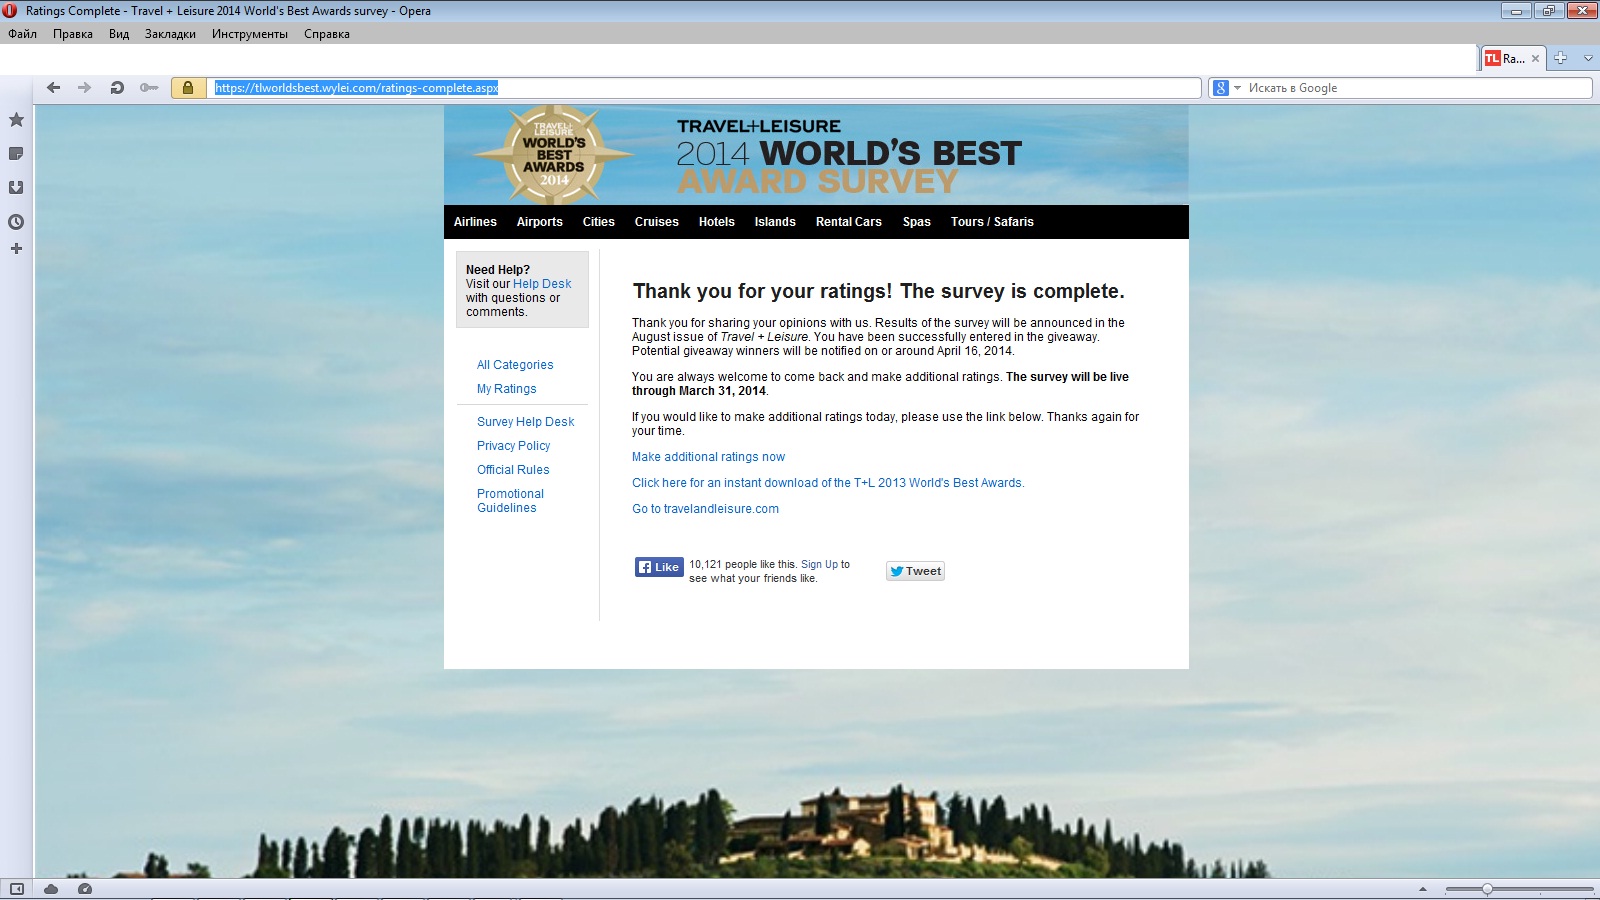Open the Вид menu

coord(119,34)
